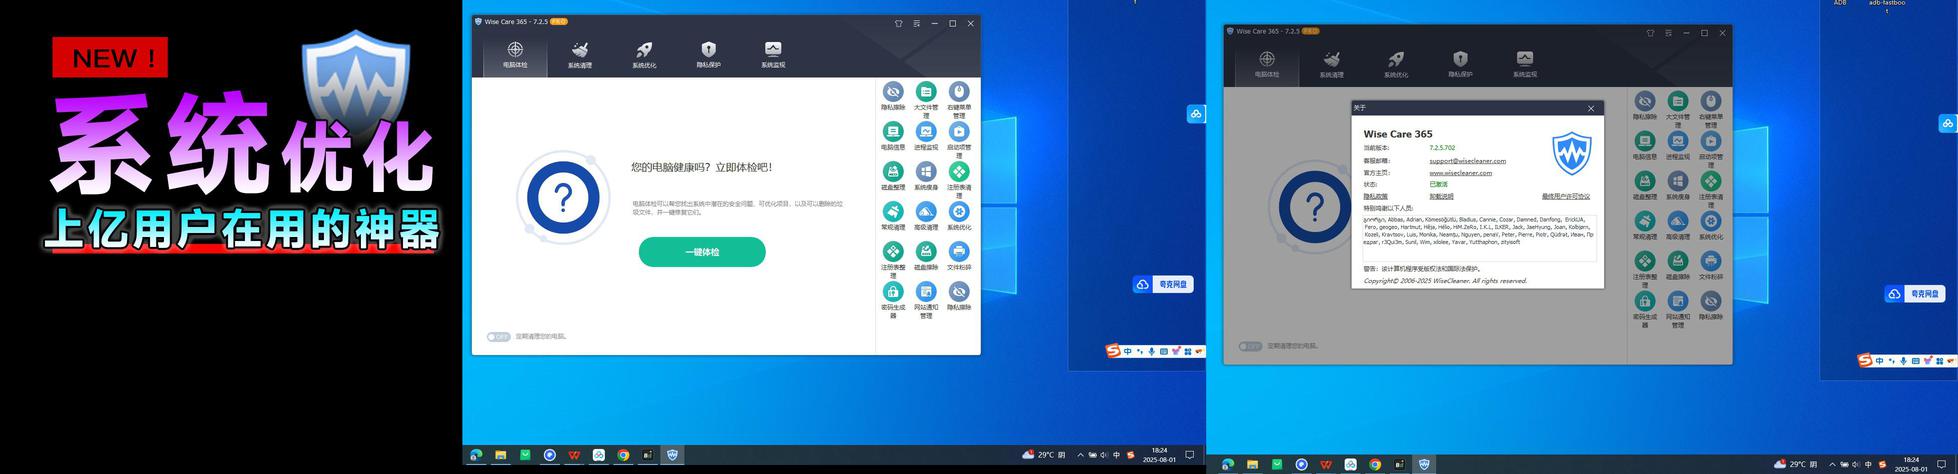Open 注册表清理 tool in left Wise Care window
Screen dimensions: 1958x474
pyautogui.click(x=959, y=180)
